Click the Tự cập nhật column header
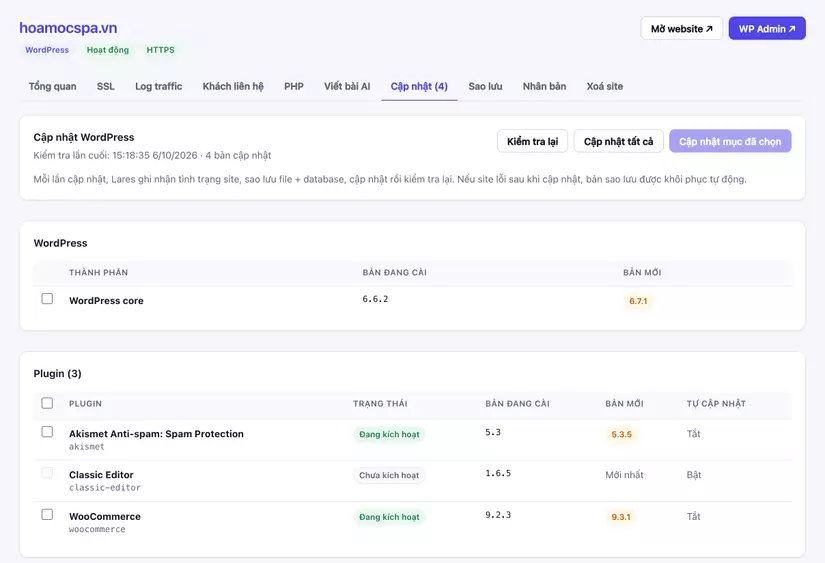Screen dimensions: 825x563 716,404
